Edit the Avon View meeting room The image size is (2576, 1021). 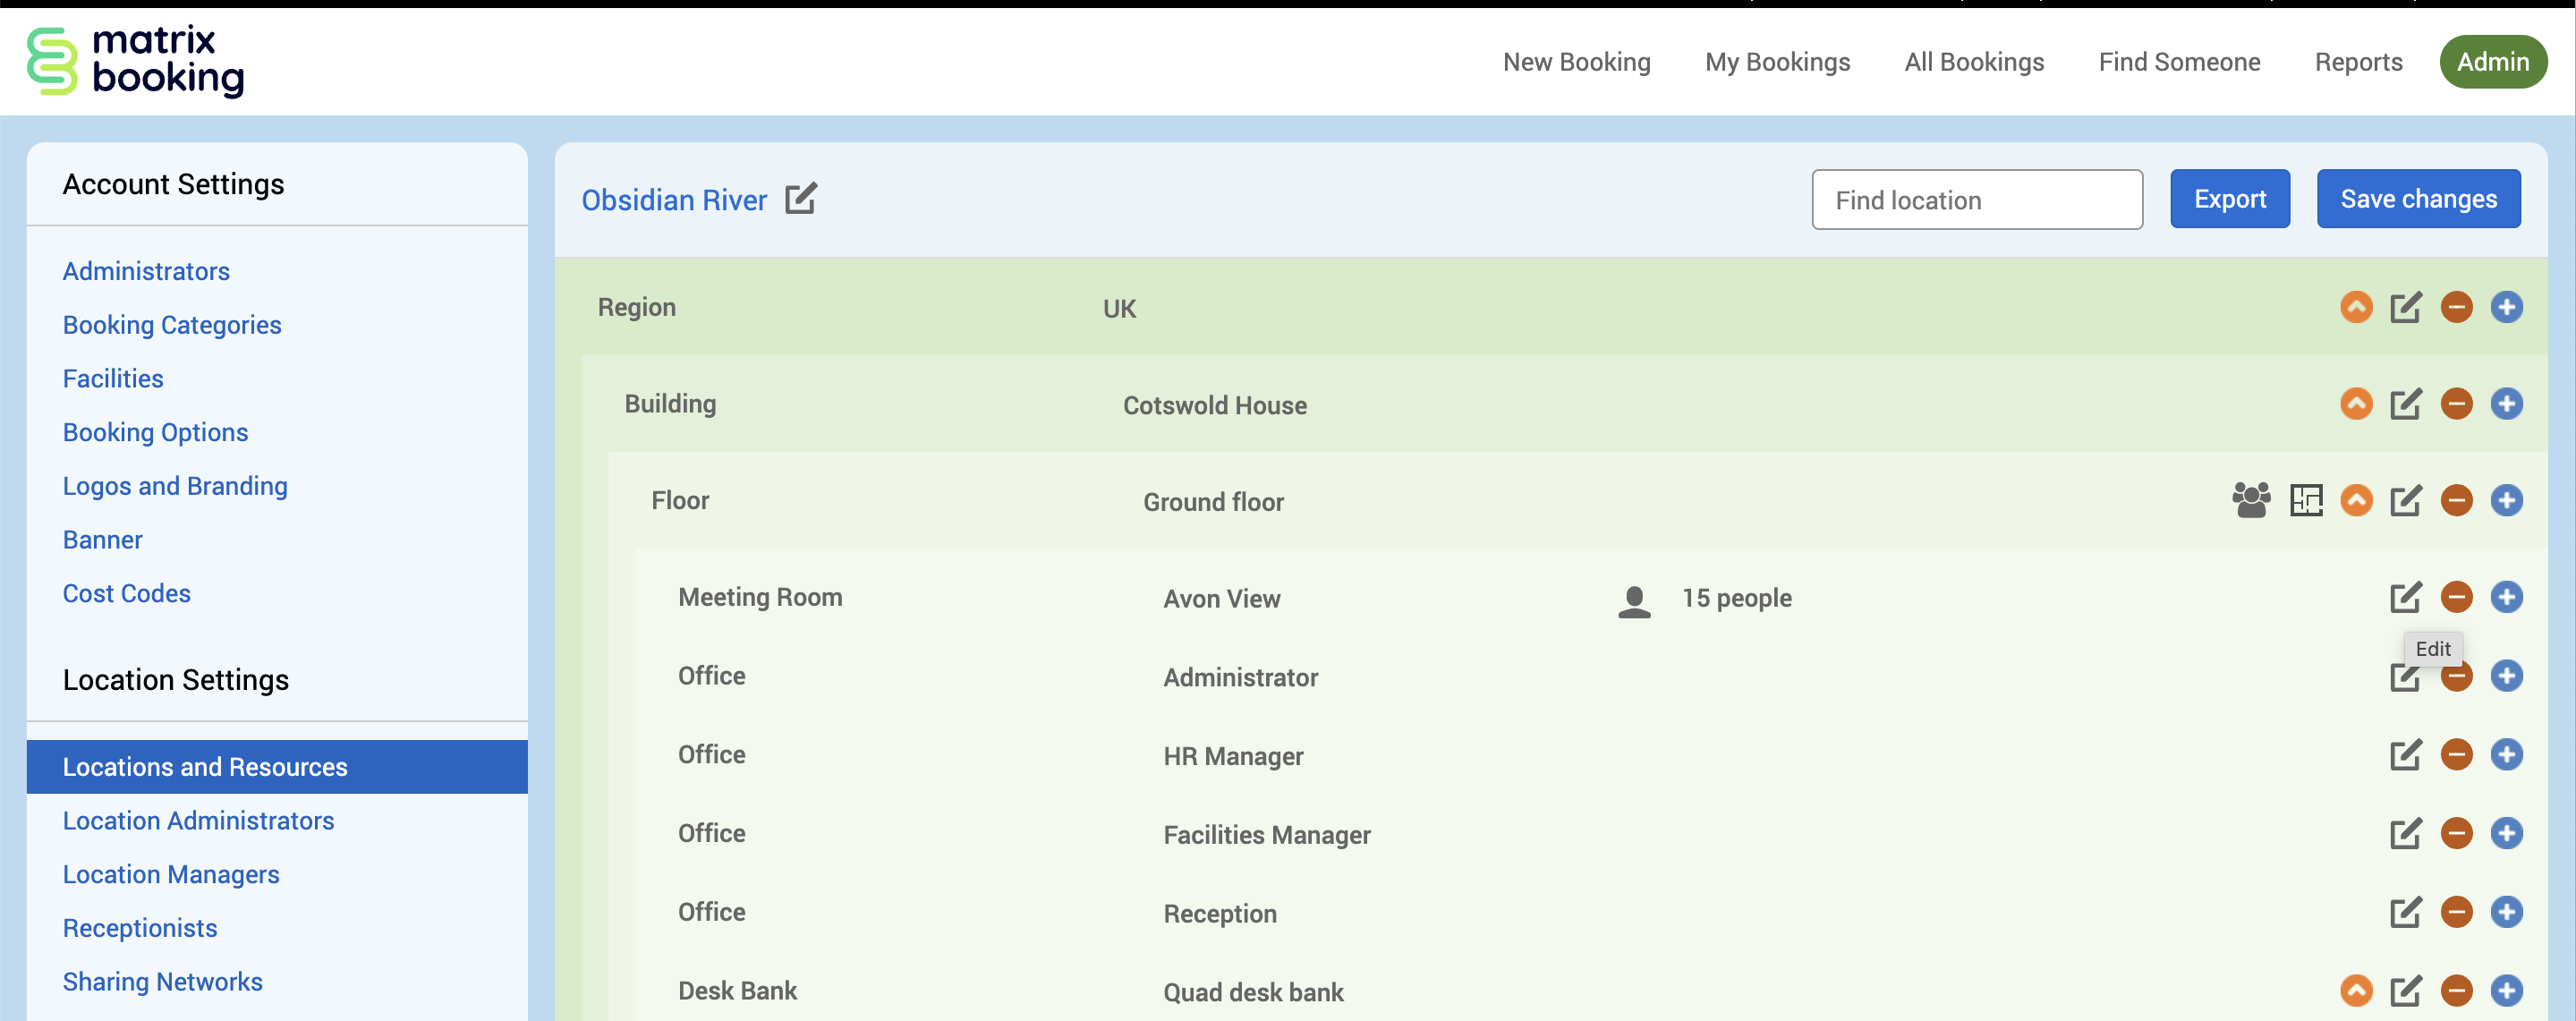(x=2405, y=597)
